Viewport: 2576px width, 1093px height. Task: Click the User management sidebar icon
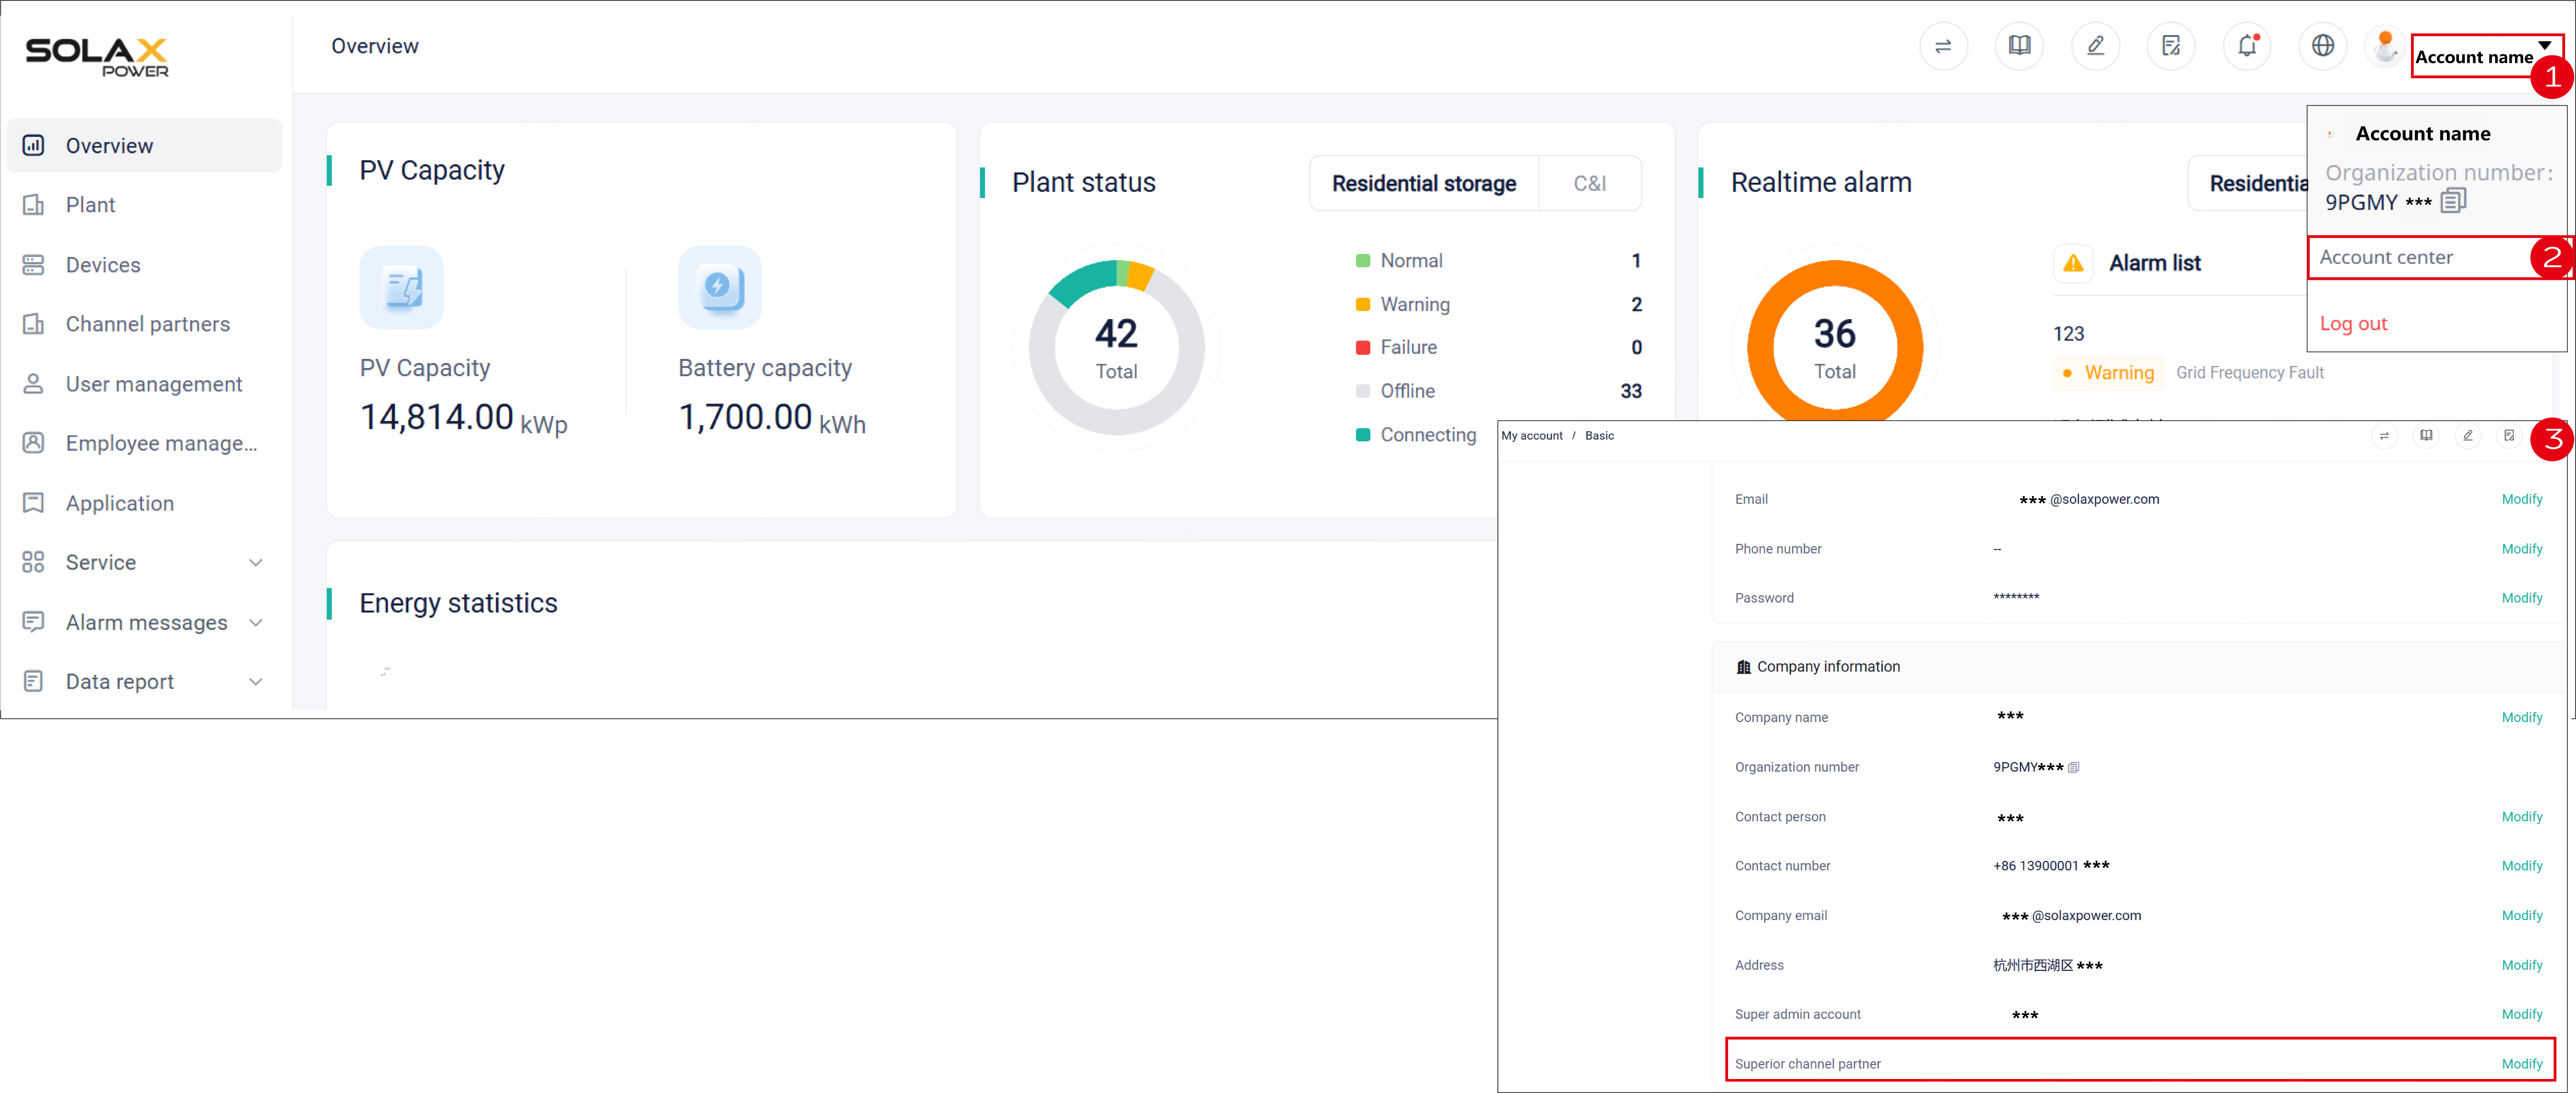[x=33, y=384]
